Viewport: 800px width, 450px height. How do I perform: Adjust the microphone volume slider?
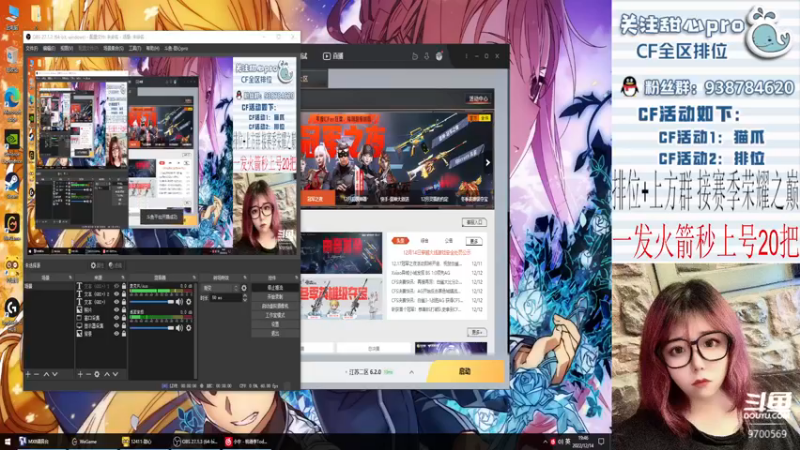[x=152, y=302]
